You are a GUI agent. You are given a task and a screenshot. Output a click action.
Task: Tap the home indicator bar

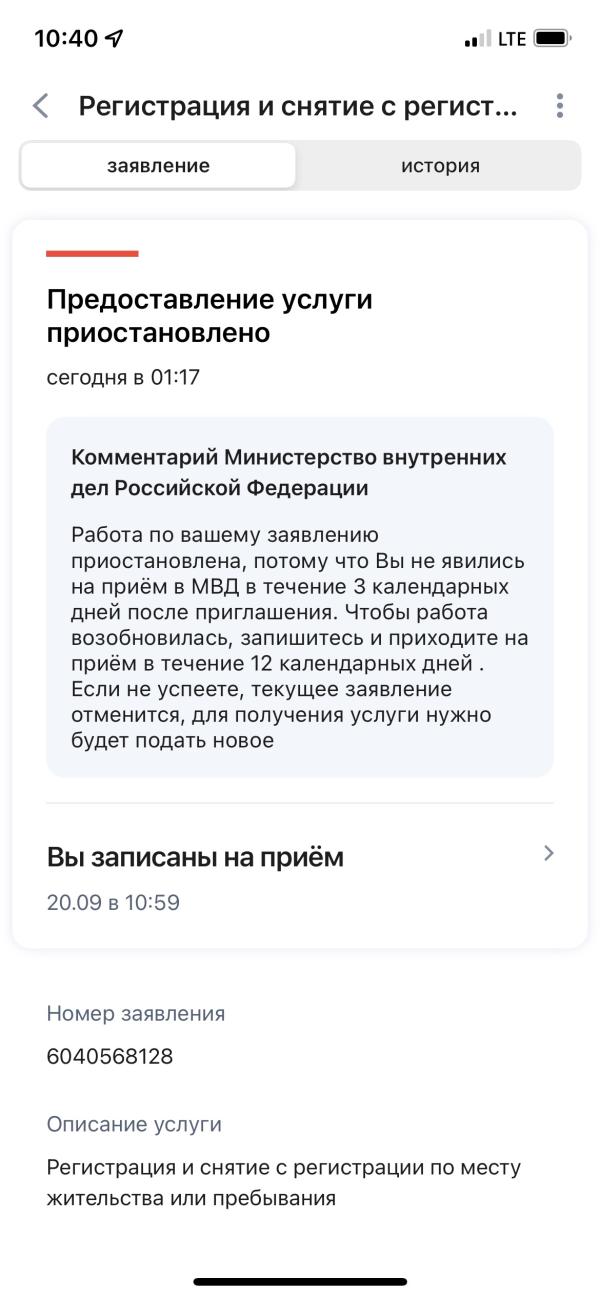pos(300,1281)
